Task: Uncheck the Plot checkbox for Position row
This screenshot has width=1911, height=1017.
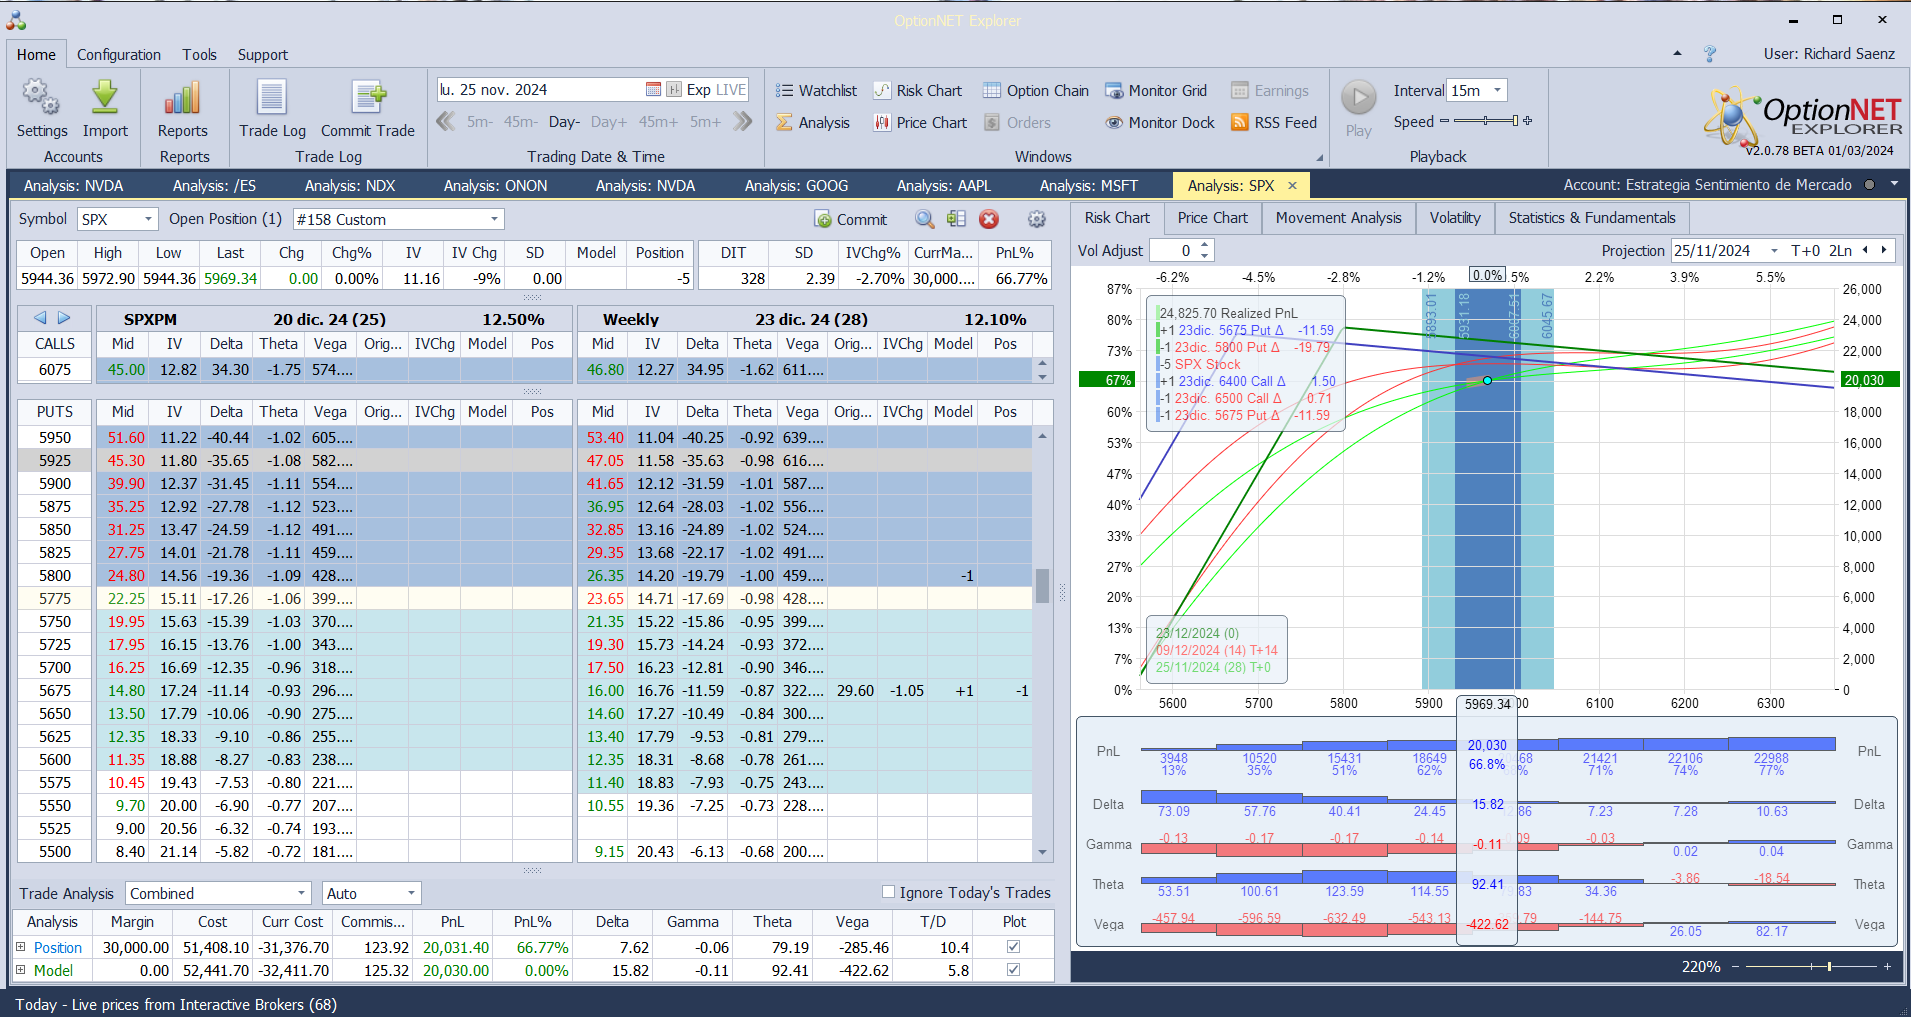Action: (x=1013, y=947)
